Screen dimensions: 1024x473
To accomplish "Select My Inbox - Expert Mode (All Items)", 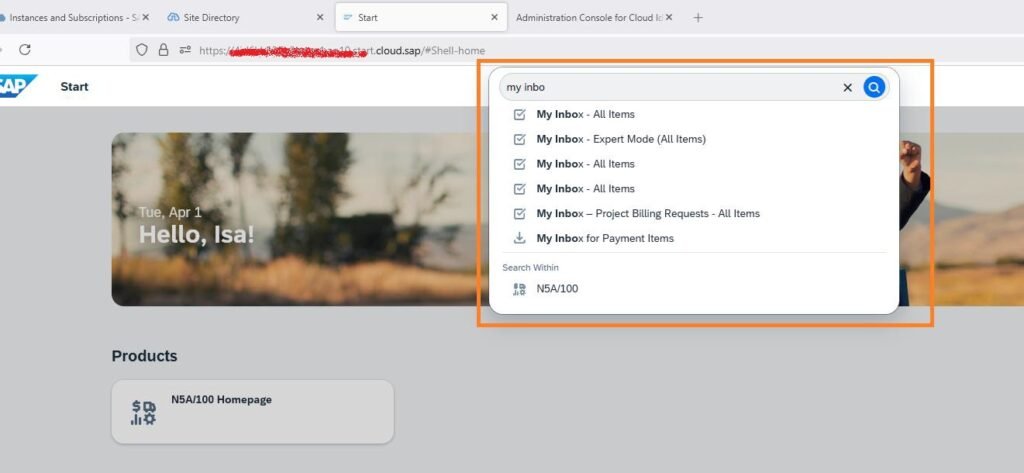I will pyautogui.click(x=620, y=139).
